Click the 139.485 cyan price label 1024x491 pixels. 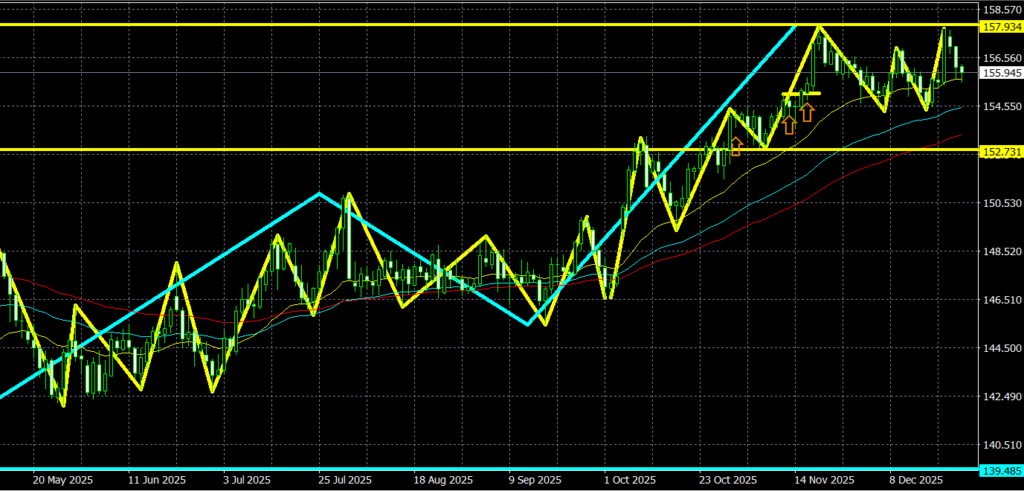pos(1000,470)
